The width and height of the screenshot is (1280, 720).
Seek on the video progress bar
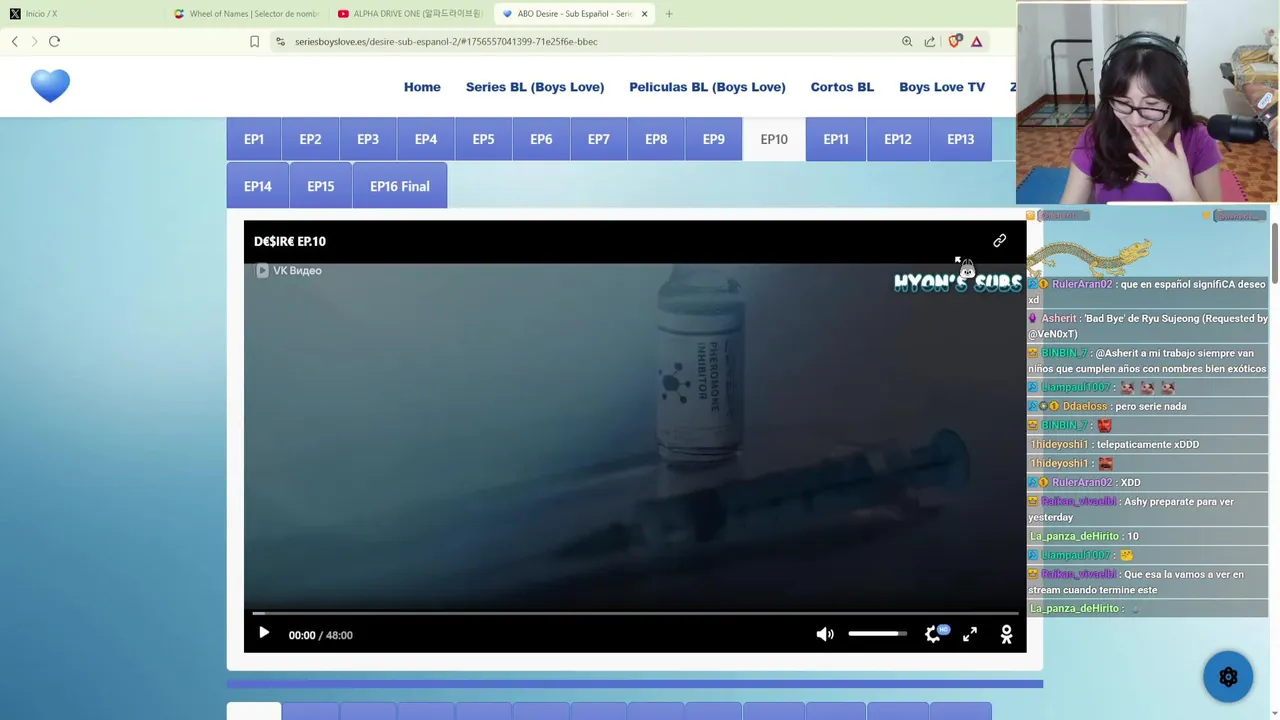(635, 613)
